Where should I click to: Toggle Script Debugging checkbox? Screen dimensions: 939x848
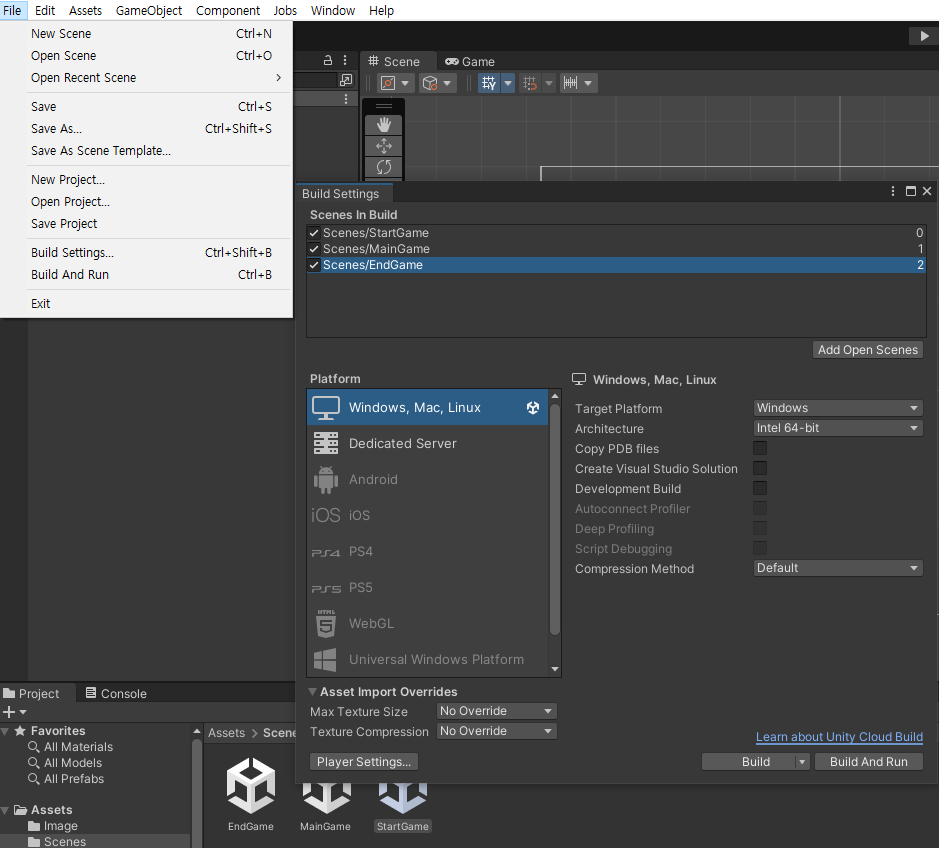click(760, 548)
